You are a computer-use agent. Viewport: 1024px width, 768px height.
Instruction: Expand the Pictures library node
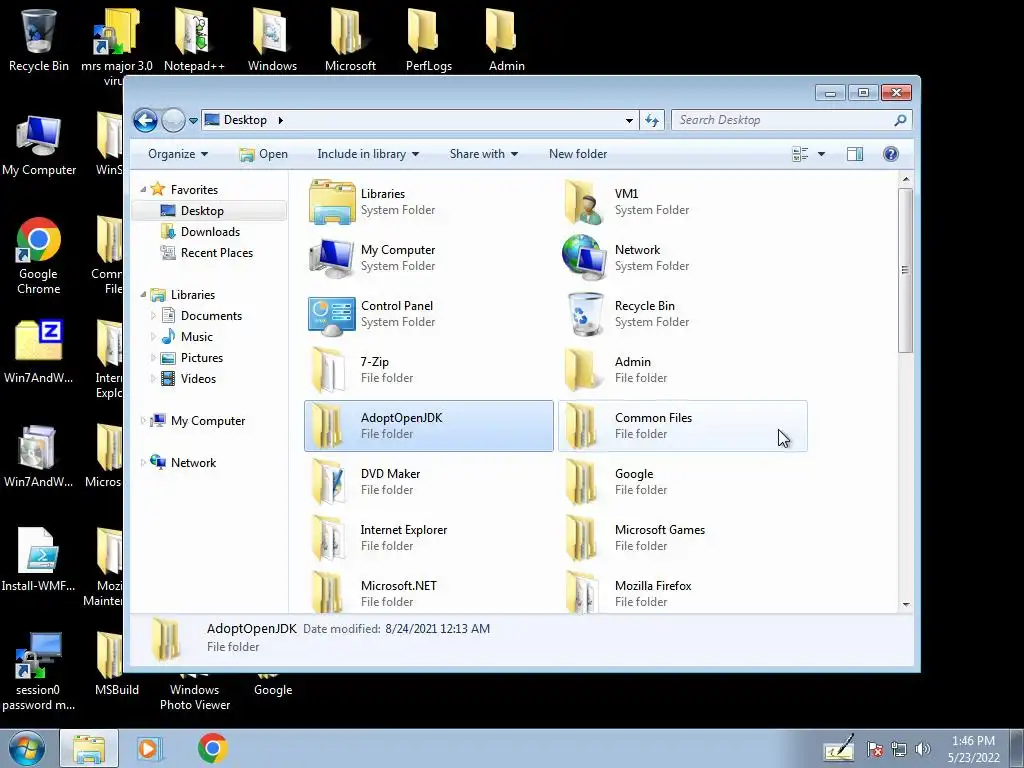click(x=153, y=358)
